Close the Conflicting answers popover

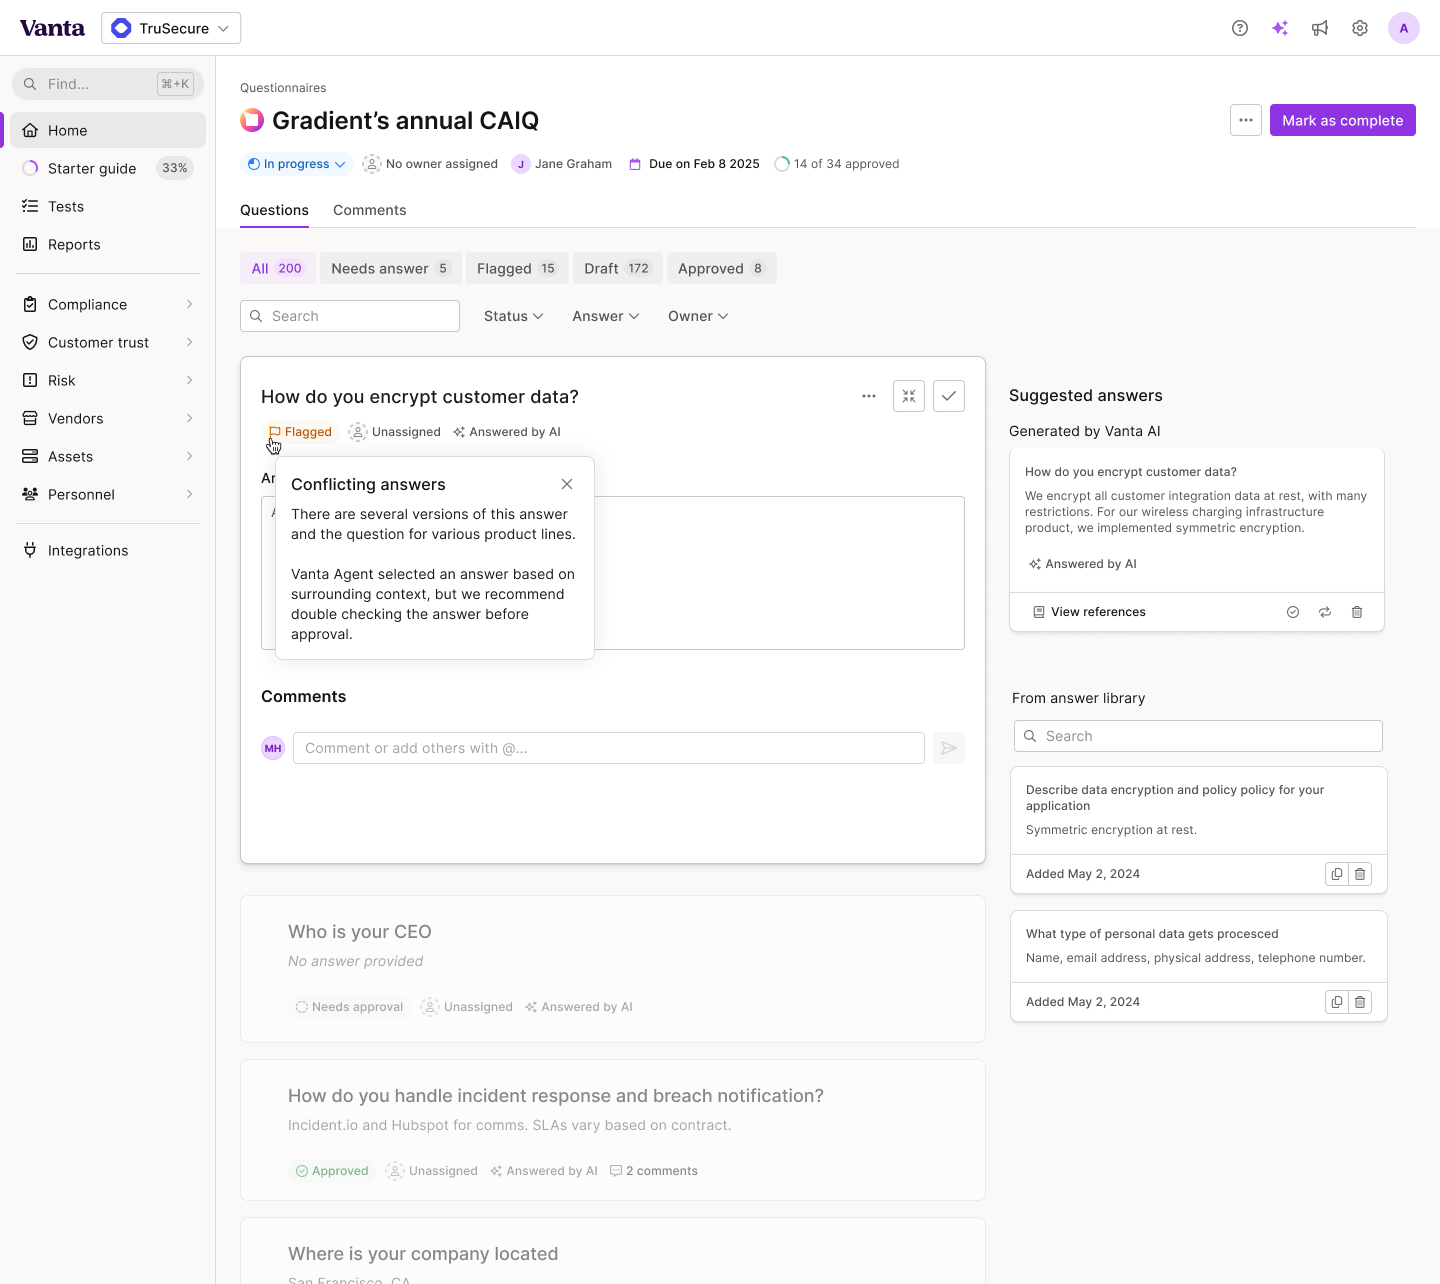pos(567,484)
